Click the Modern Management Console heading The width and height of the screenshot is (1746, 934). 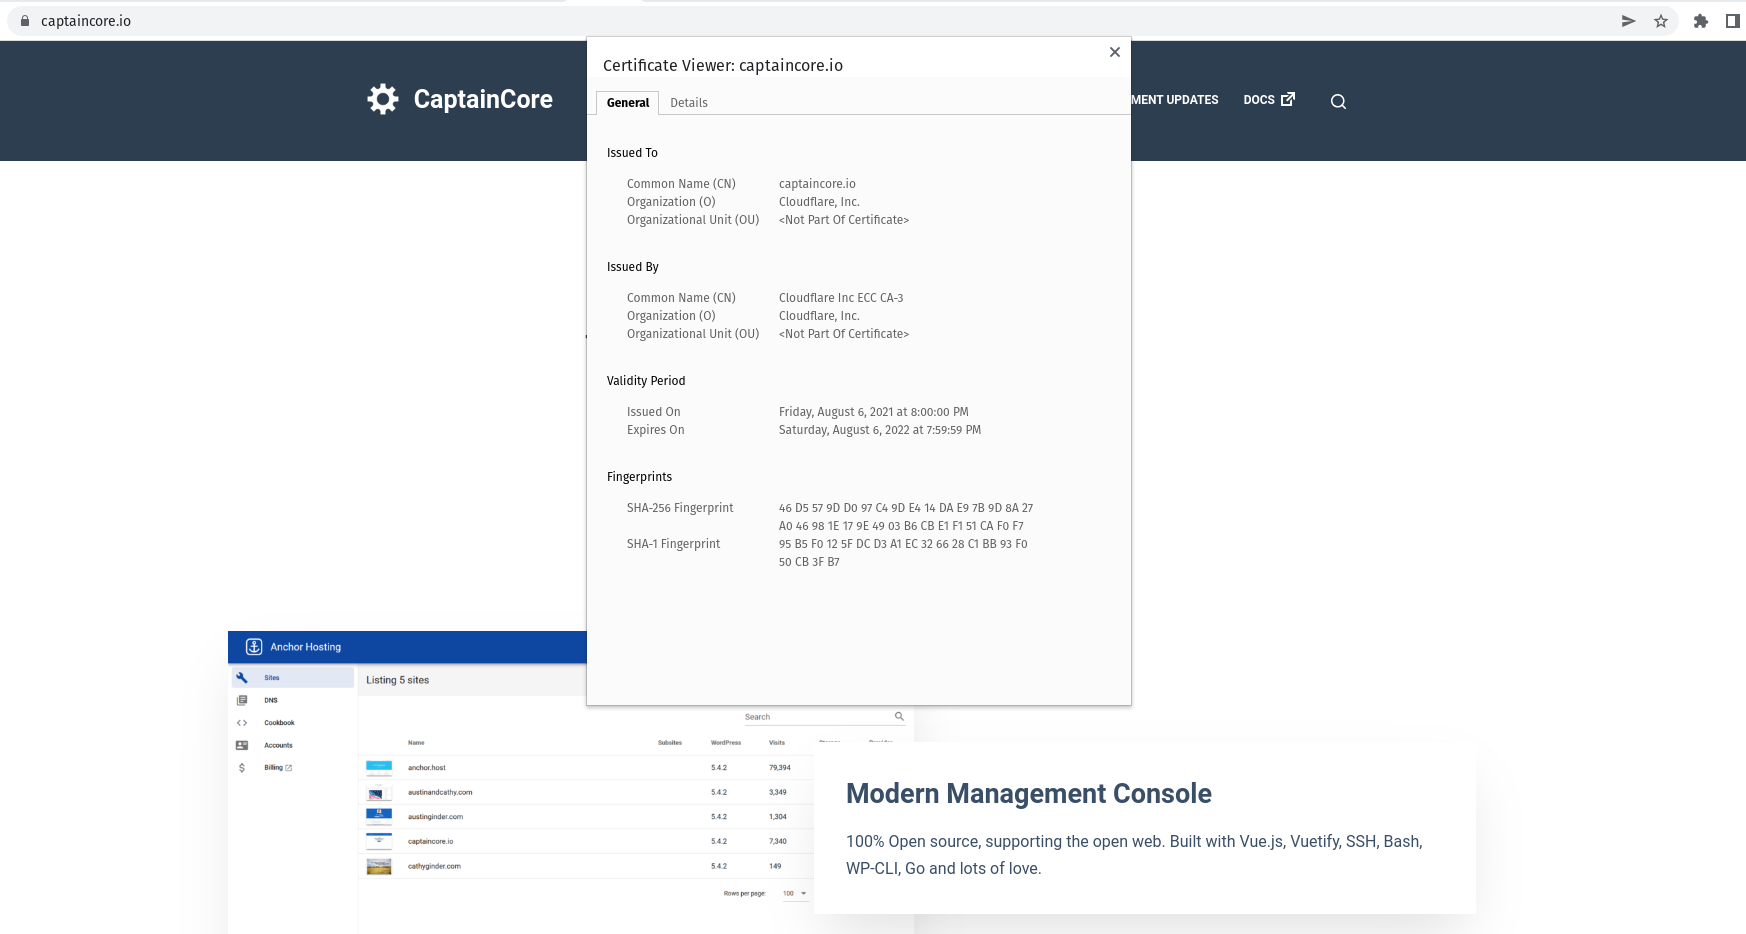click(1029, 794)
